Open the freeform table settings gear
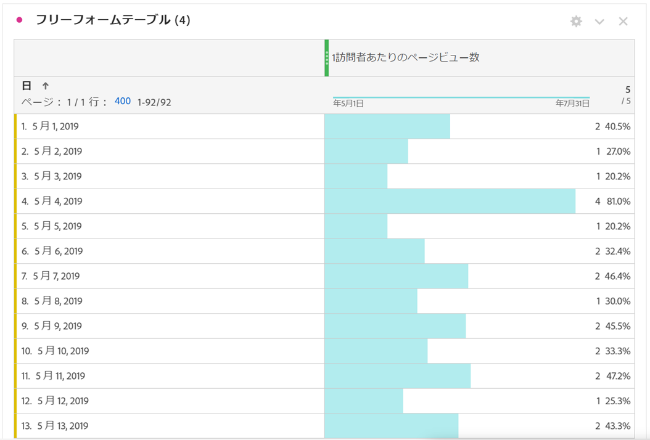 tap(576, 21)
